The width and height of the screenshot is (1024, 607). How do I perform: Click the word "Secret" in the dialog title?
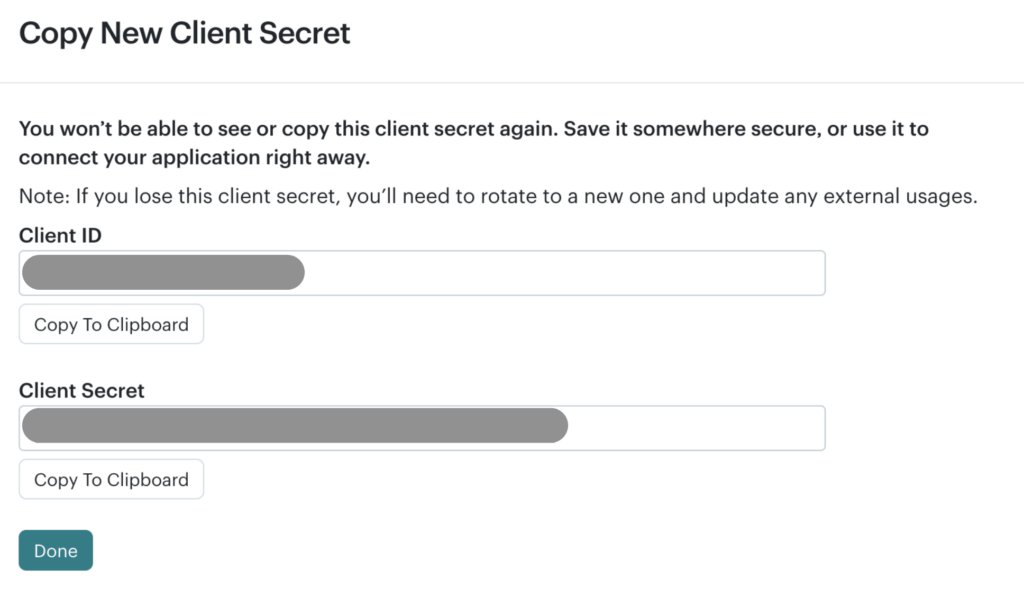pos(305,33)
